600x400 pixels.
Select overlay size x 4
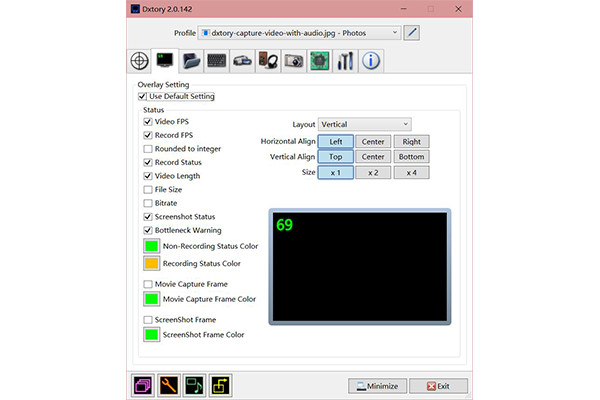point(411,173)
